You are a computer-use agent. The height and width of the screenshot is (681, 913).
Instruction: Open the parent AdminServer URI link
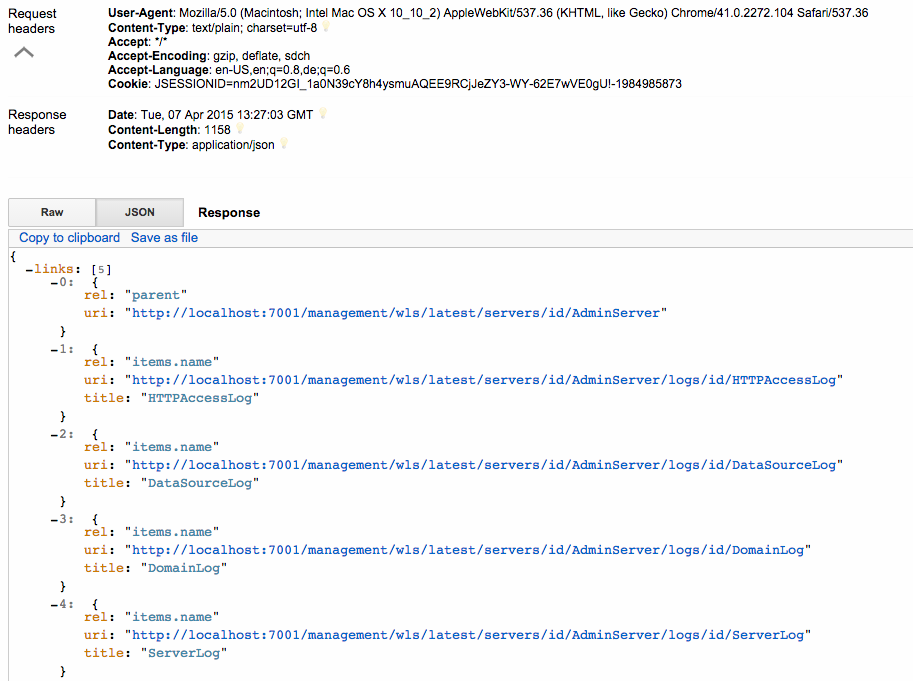click(396, 313)
